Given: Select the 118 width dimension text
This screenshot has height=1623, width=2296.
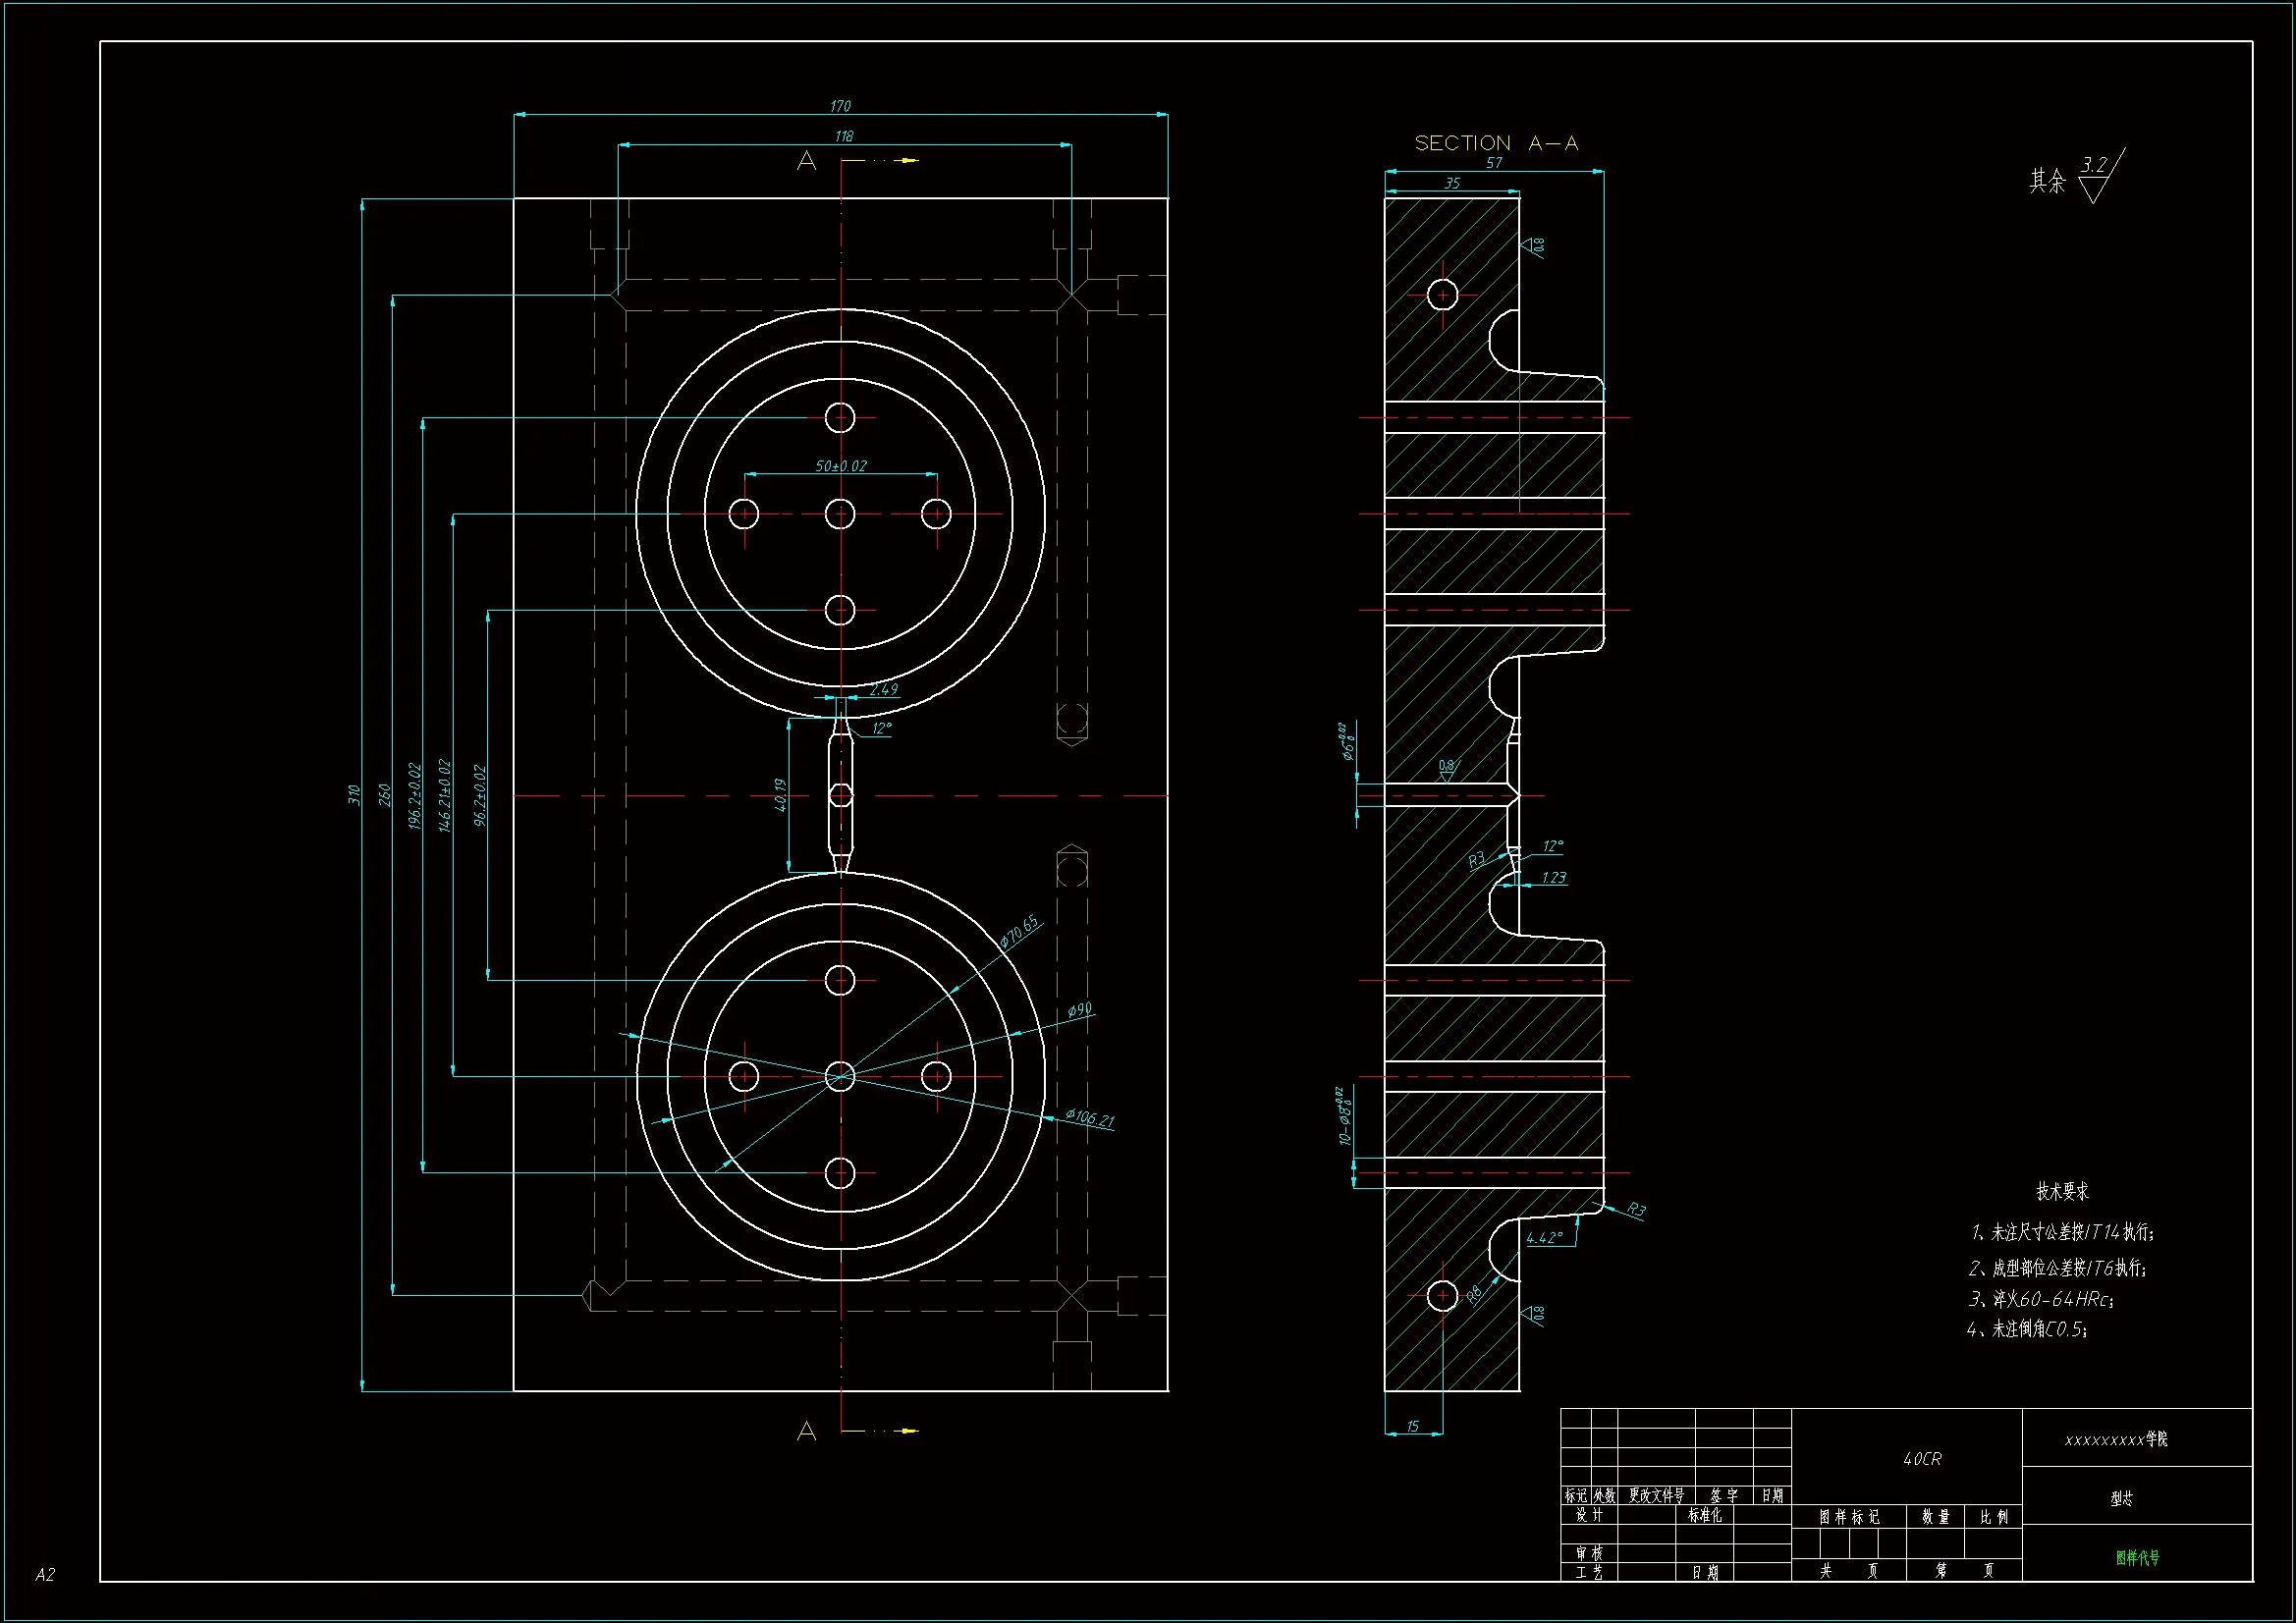Looking at the screenshot, I should (843, 136).
